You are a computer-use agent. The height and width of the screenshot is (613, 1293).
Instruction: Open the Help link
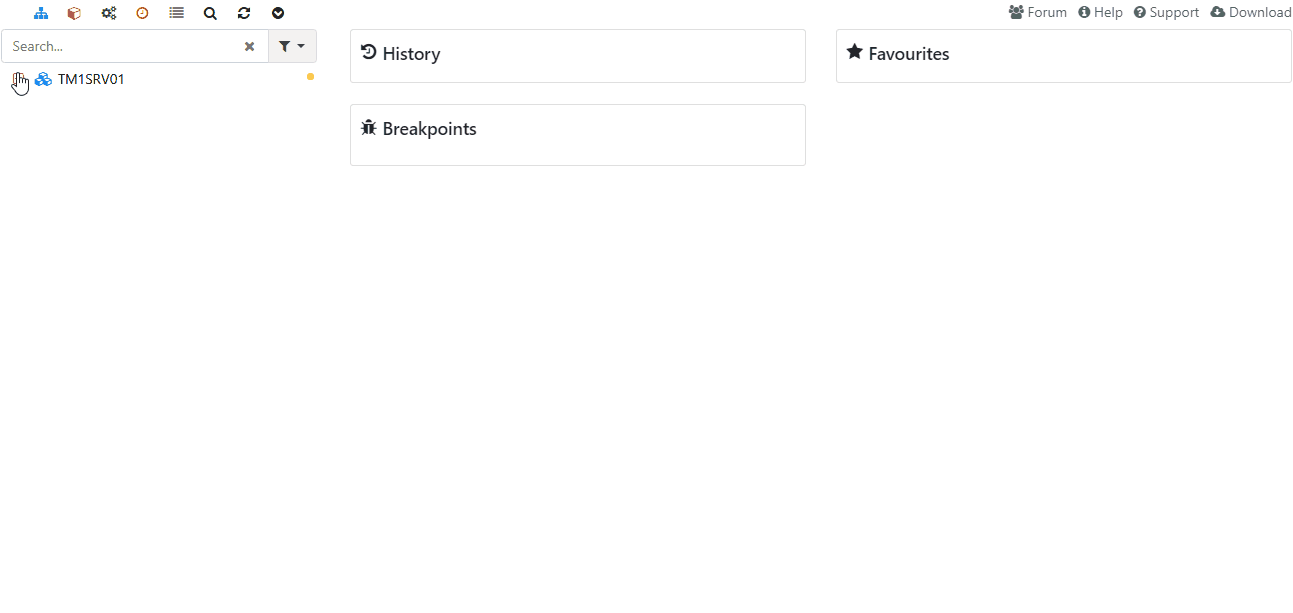click(x=1100, y=12)
